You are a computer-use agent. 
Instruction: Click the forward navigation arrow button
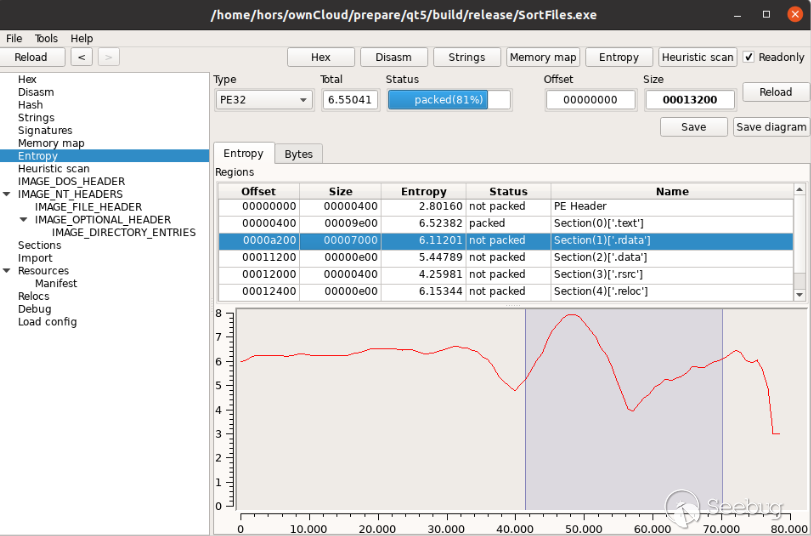pyautogui.click(x=108, y=57)
